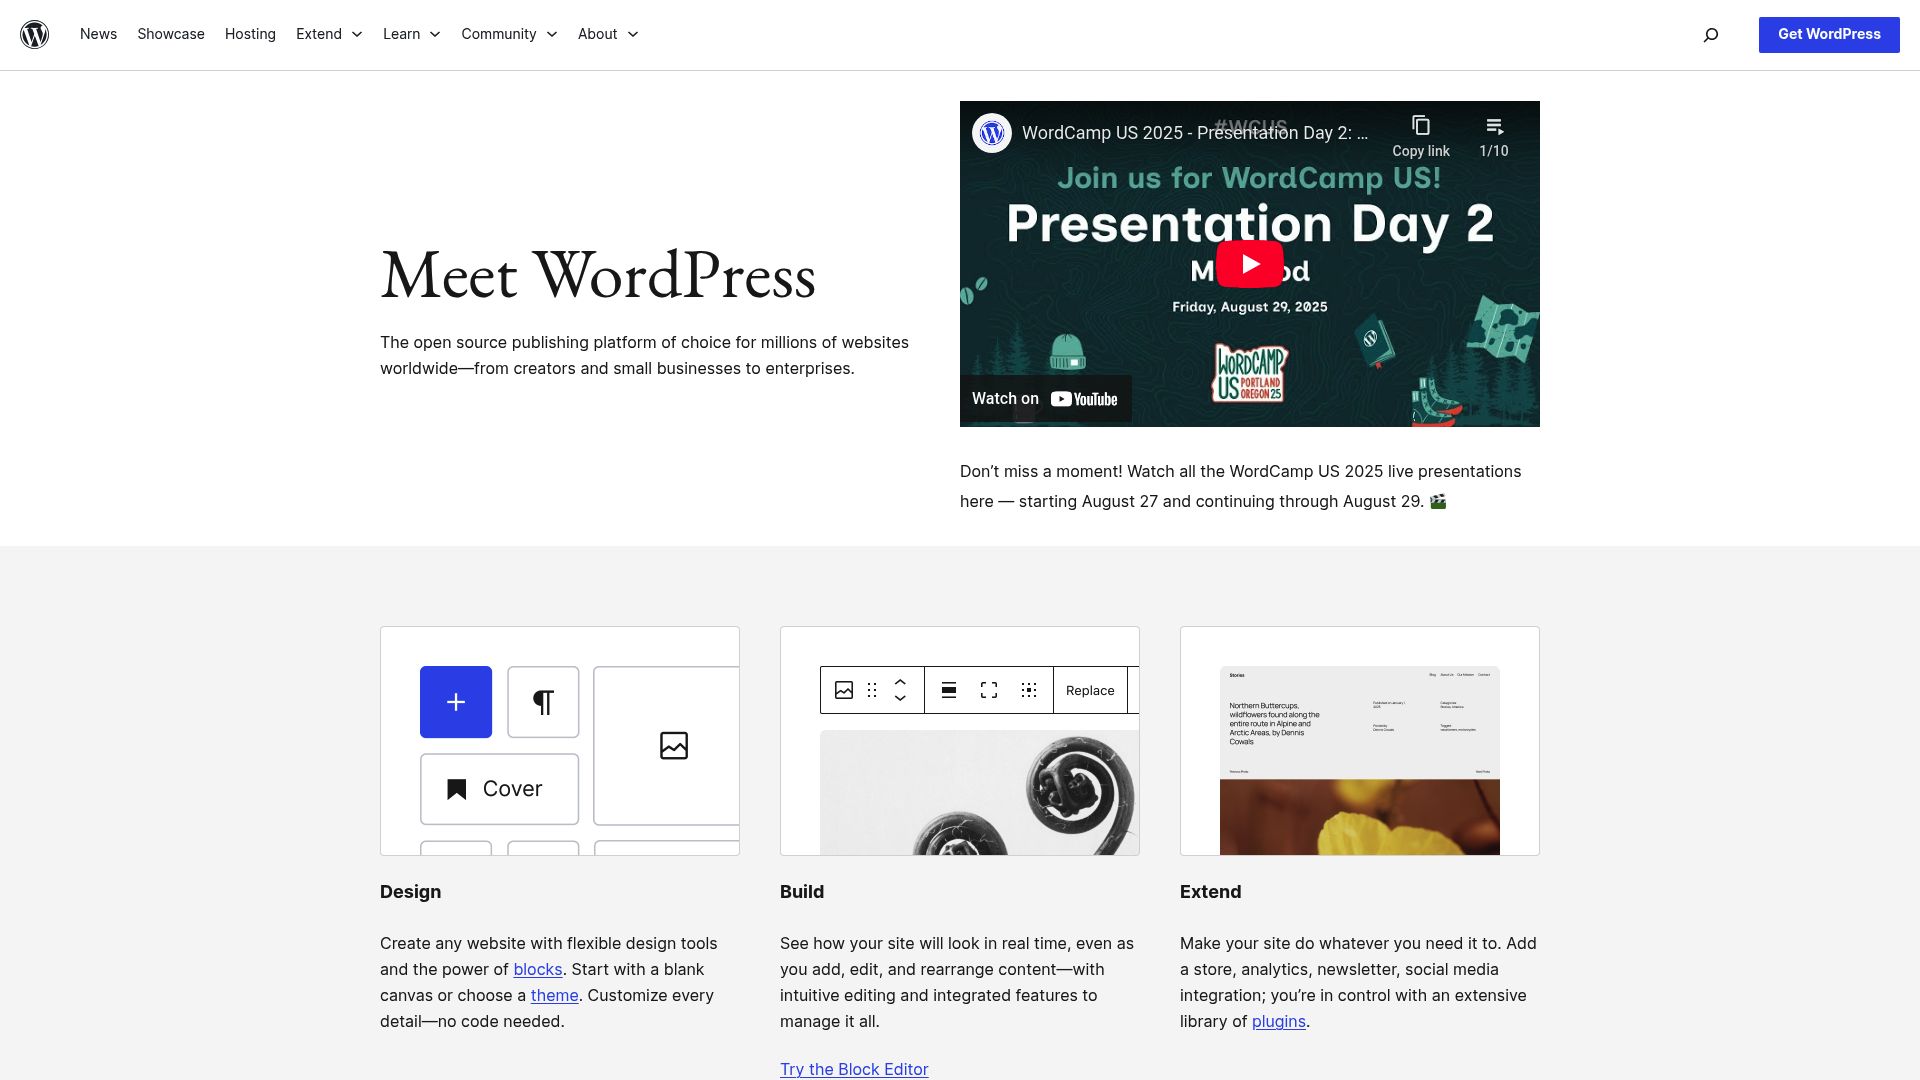Open the Showcase menu item
This screenshot has width=1920, height=1080.
coord(171,34)
